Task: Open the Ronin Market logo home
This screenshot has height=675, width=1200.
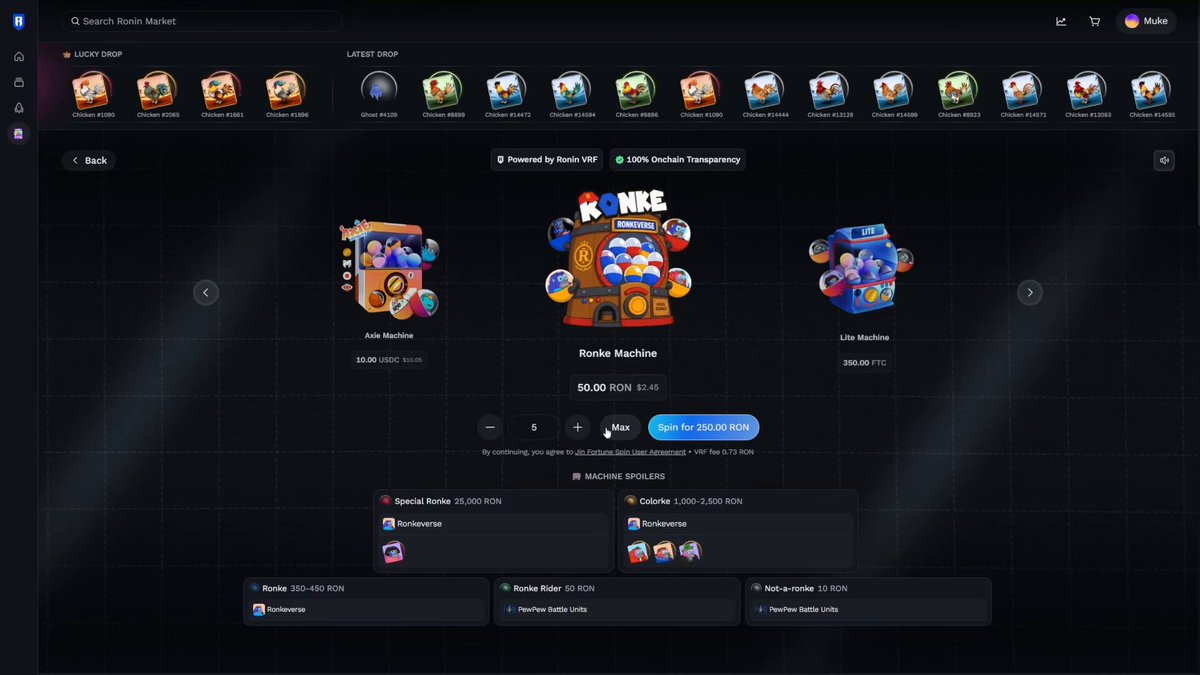Action: pos(18,21)
